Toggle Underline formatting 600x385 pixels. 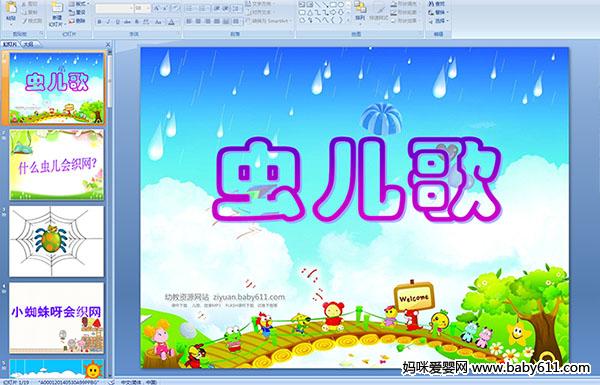pyautogui.click(x=117, y=22)
